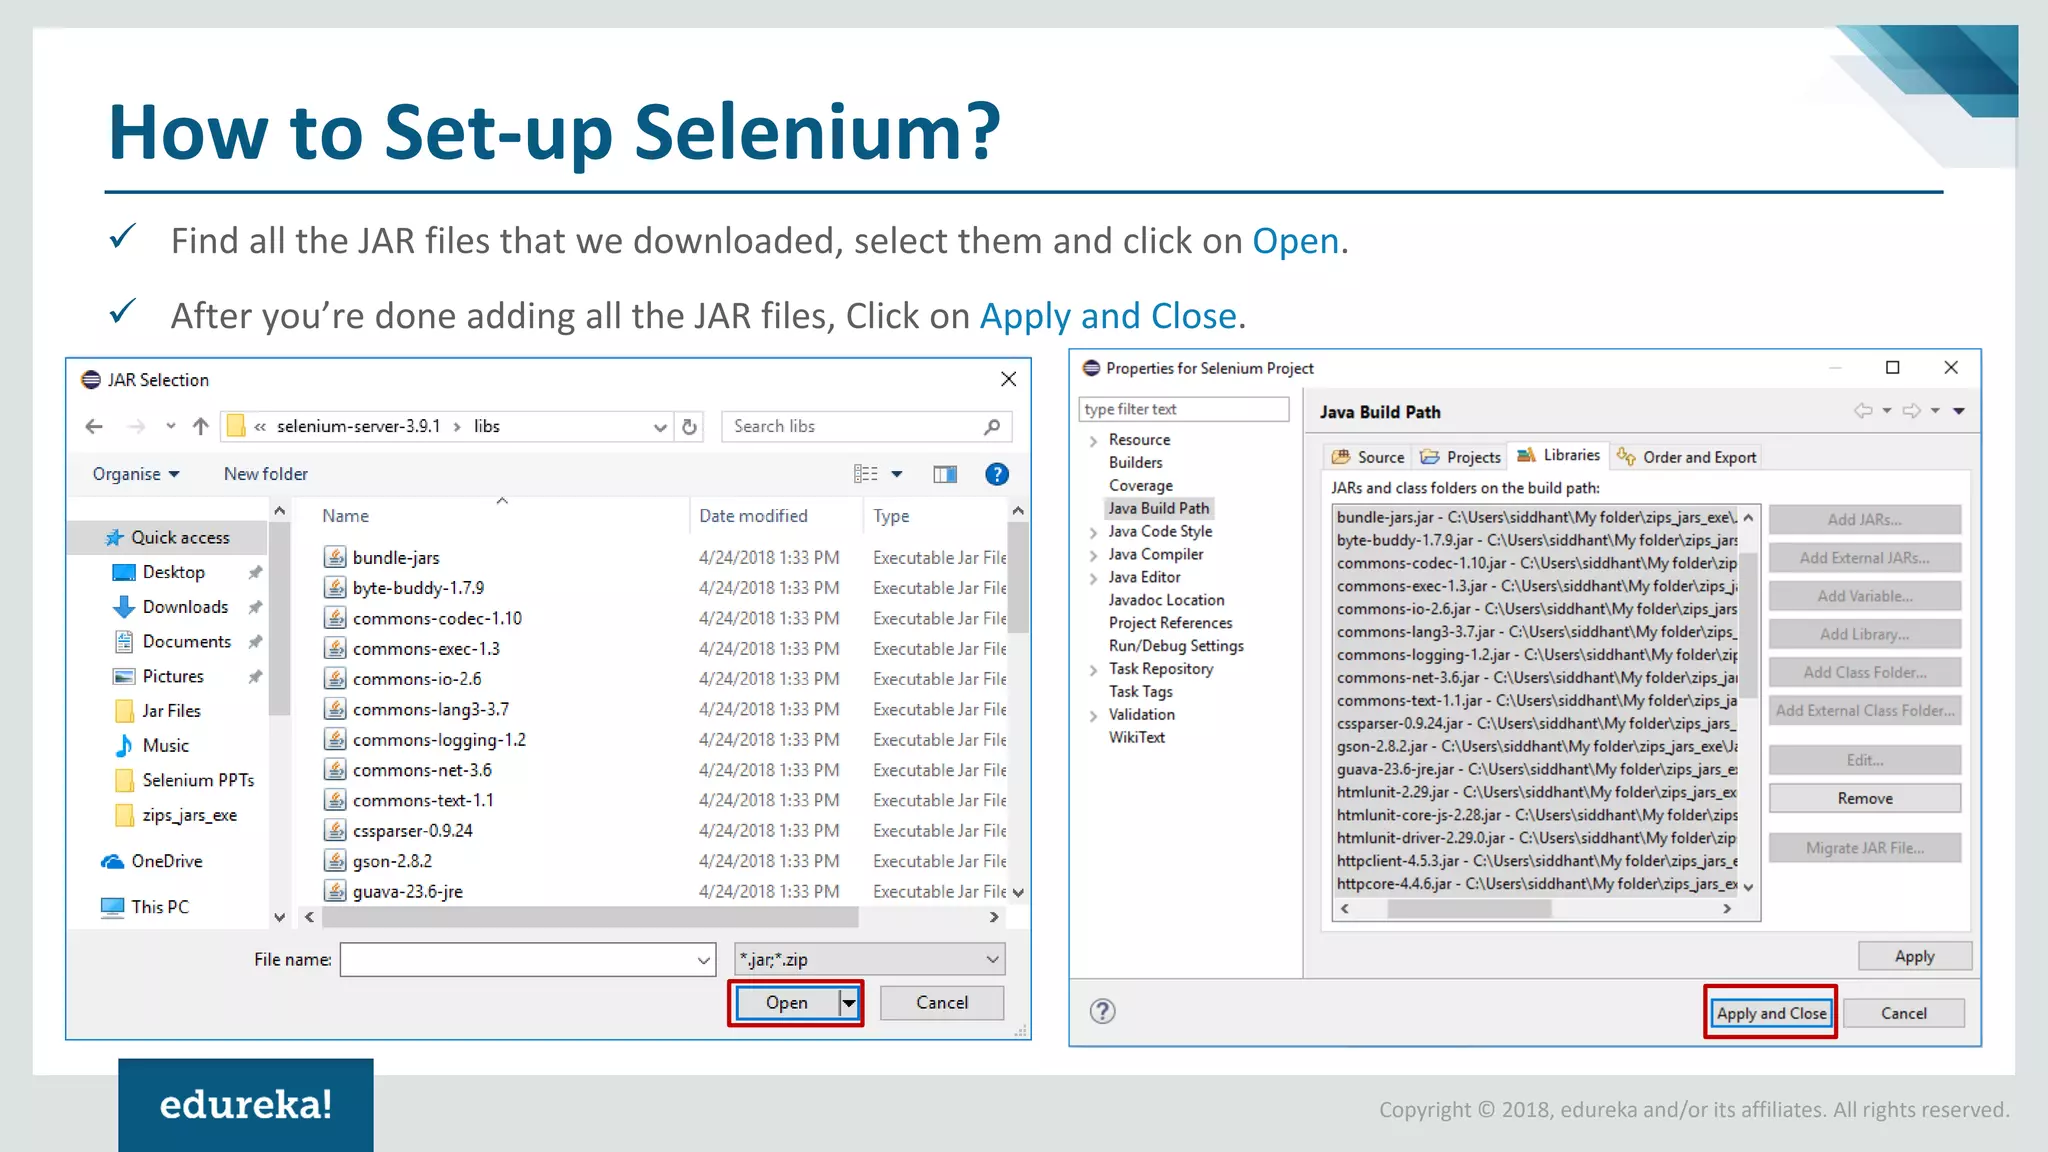Refresh the libs folder listing
The image size is (2048, 1152).
pyautogui.click(x=689, y=427)
